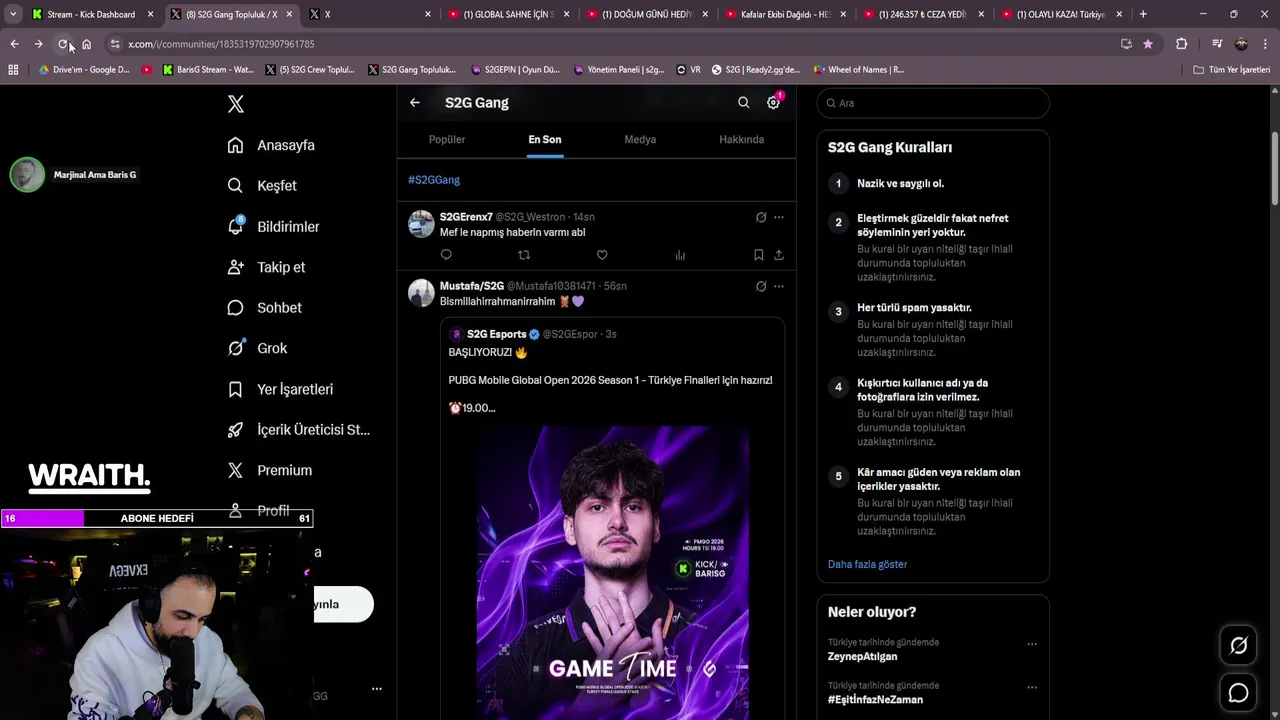Open #EşitİnfazNeZaman trending topic
This screenshot has height=720, width=1280.
coord(875,700)
